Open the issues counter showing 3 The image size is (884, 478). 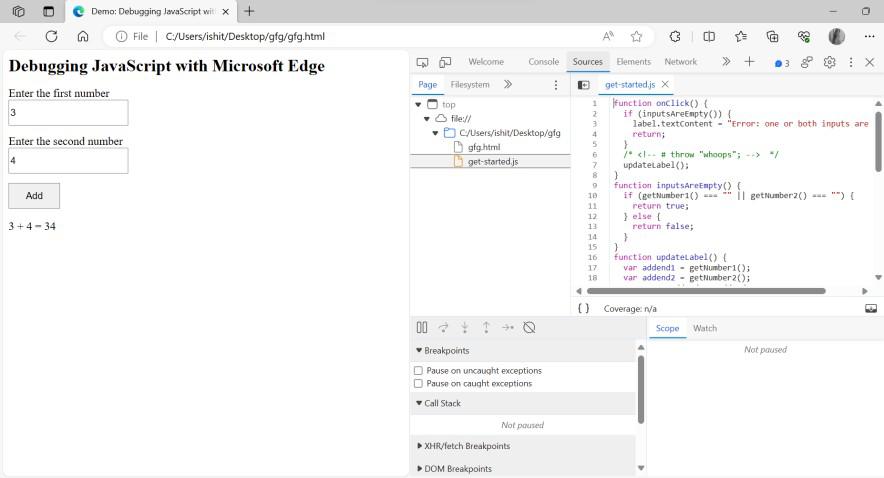(x=782, y=63)
